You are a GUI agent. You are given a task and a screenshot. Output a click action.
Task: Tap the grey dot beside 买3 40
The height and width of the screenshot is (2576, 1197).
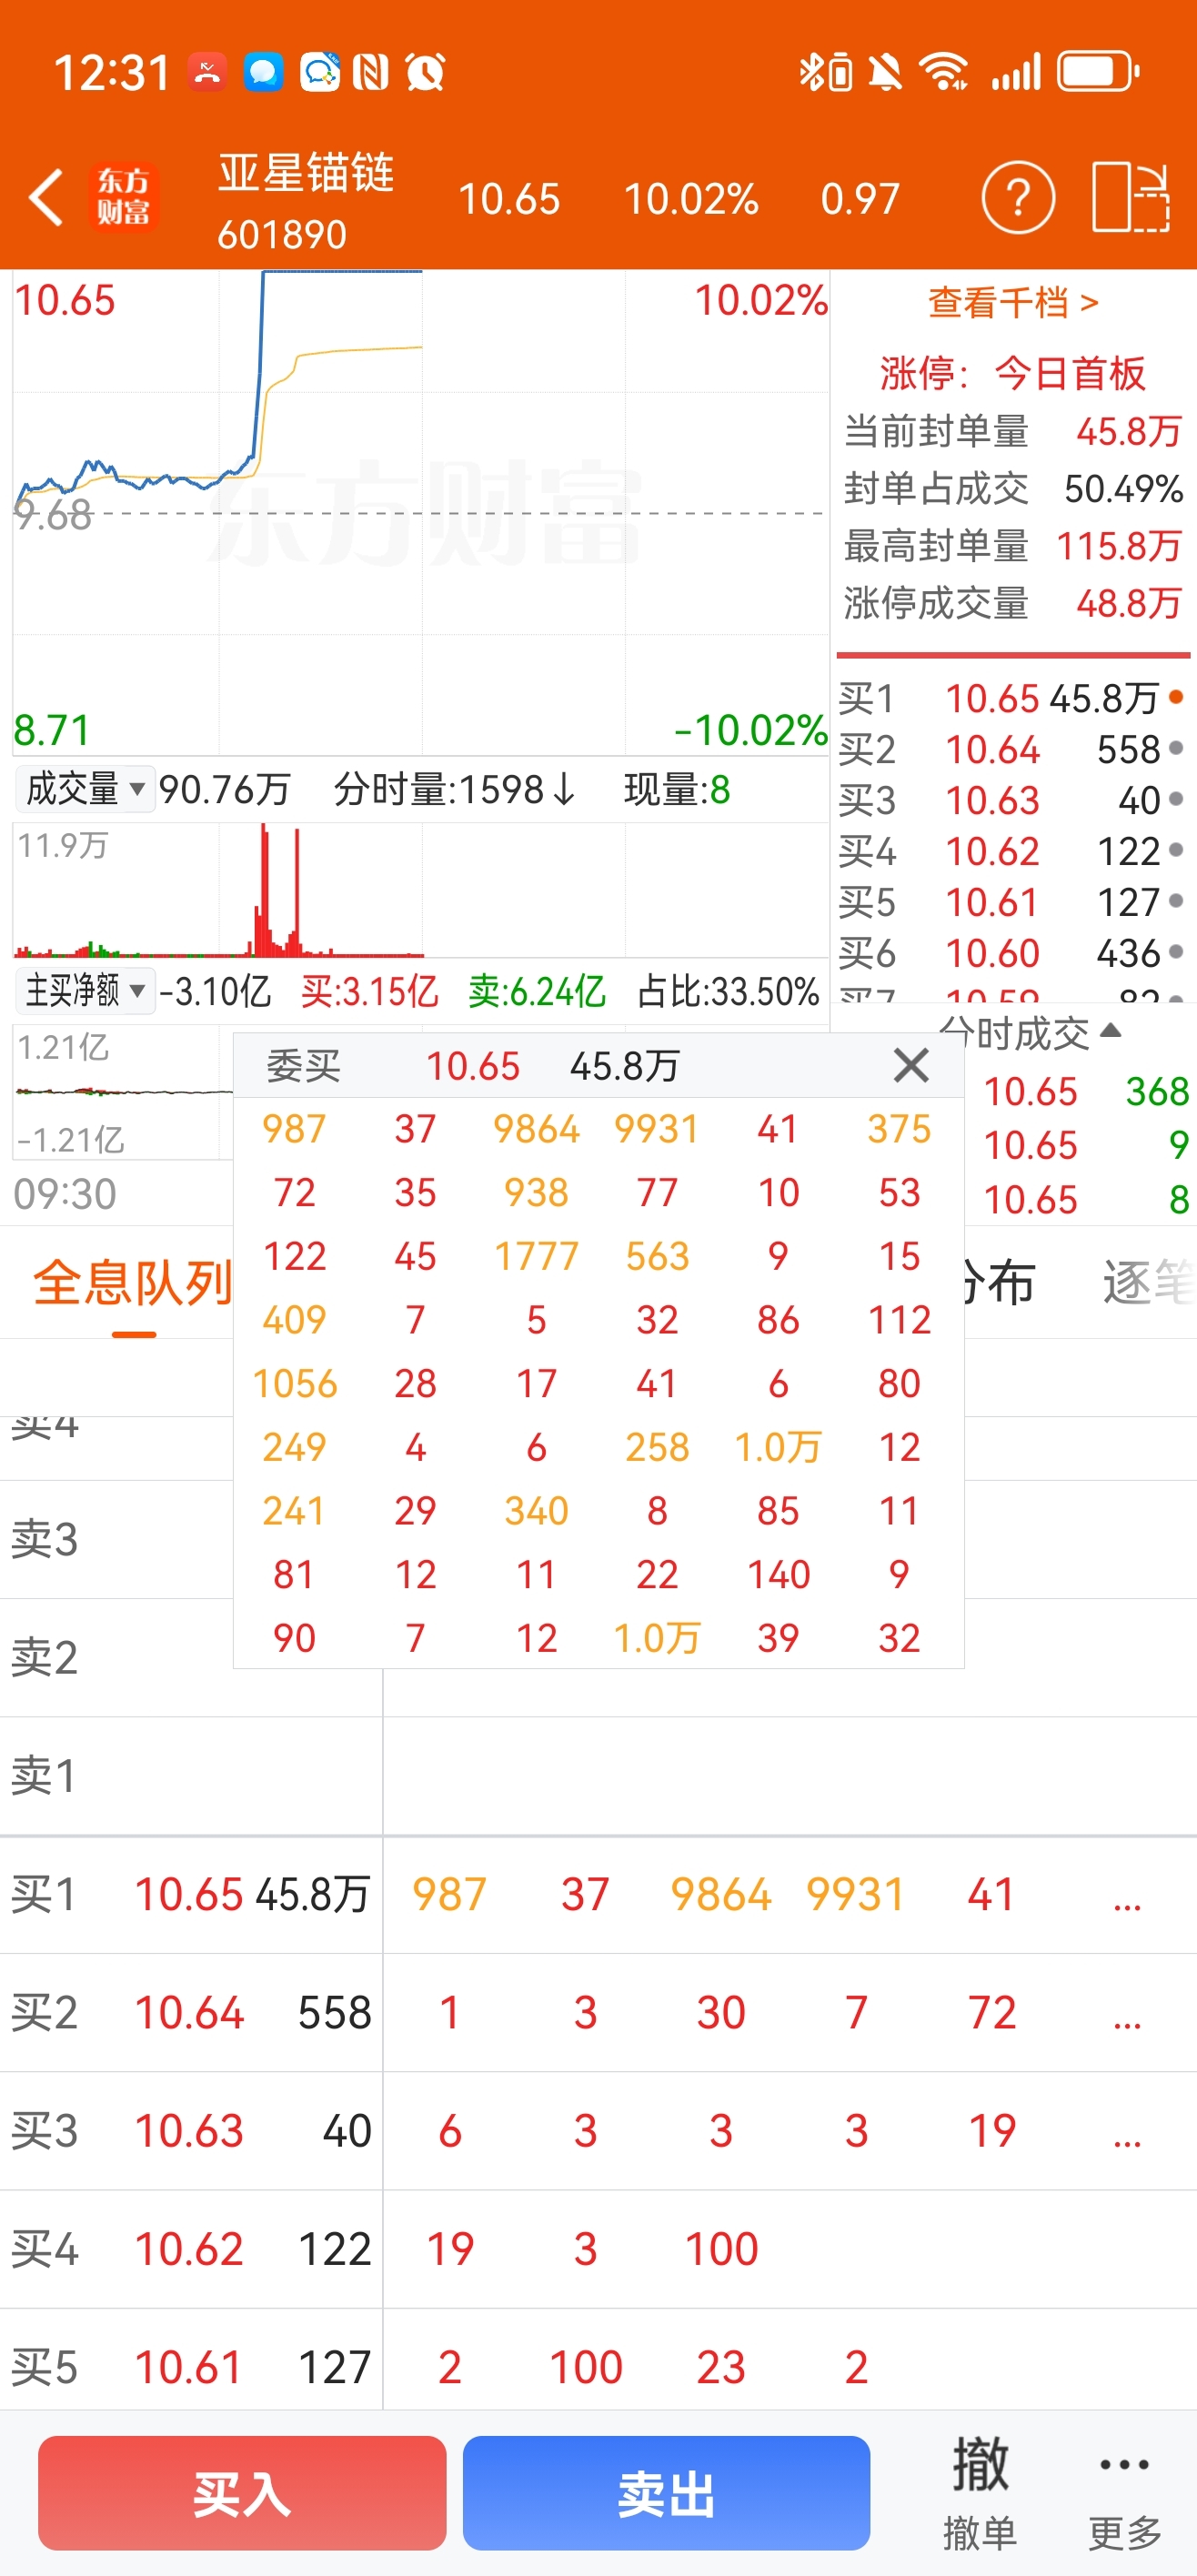click(1176, 798)
